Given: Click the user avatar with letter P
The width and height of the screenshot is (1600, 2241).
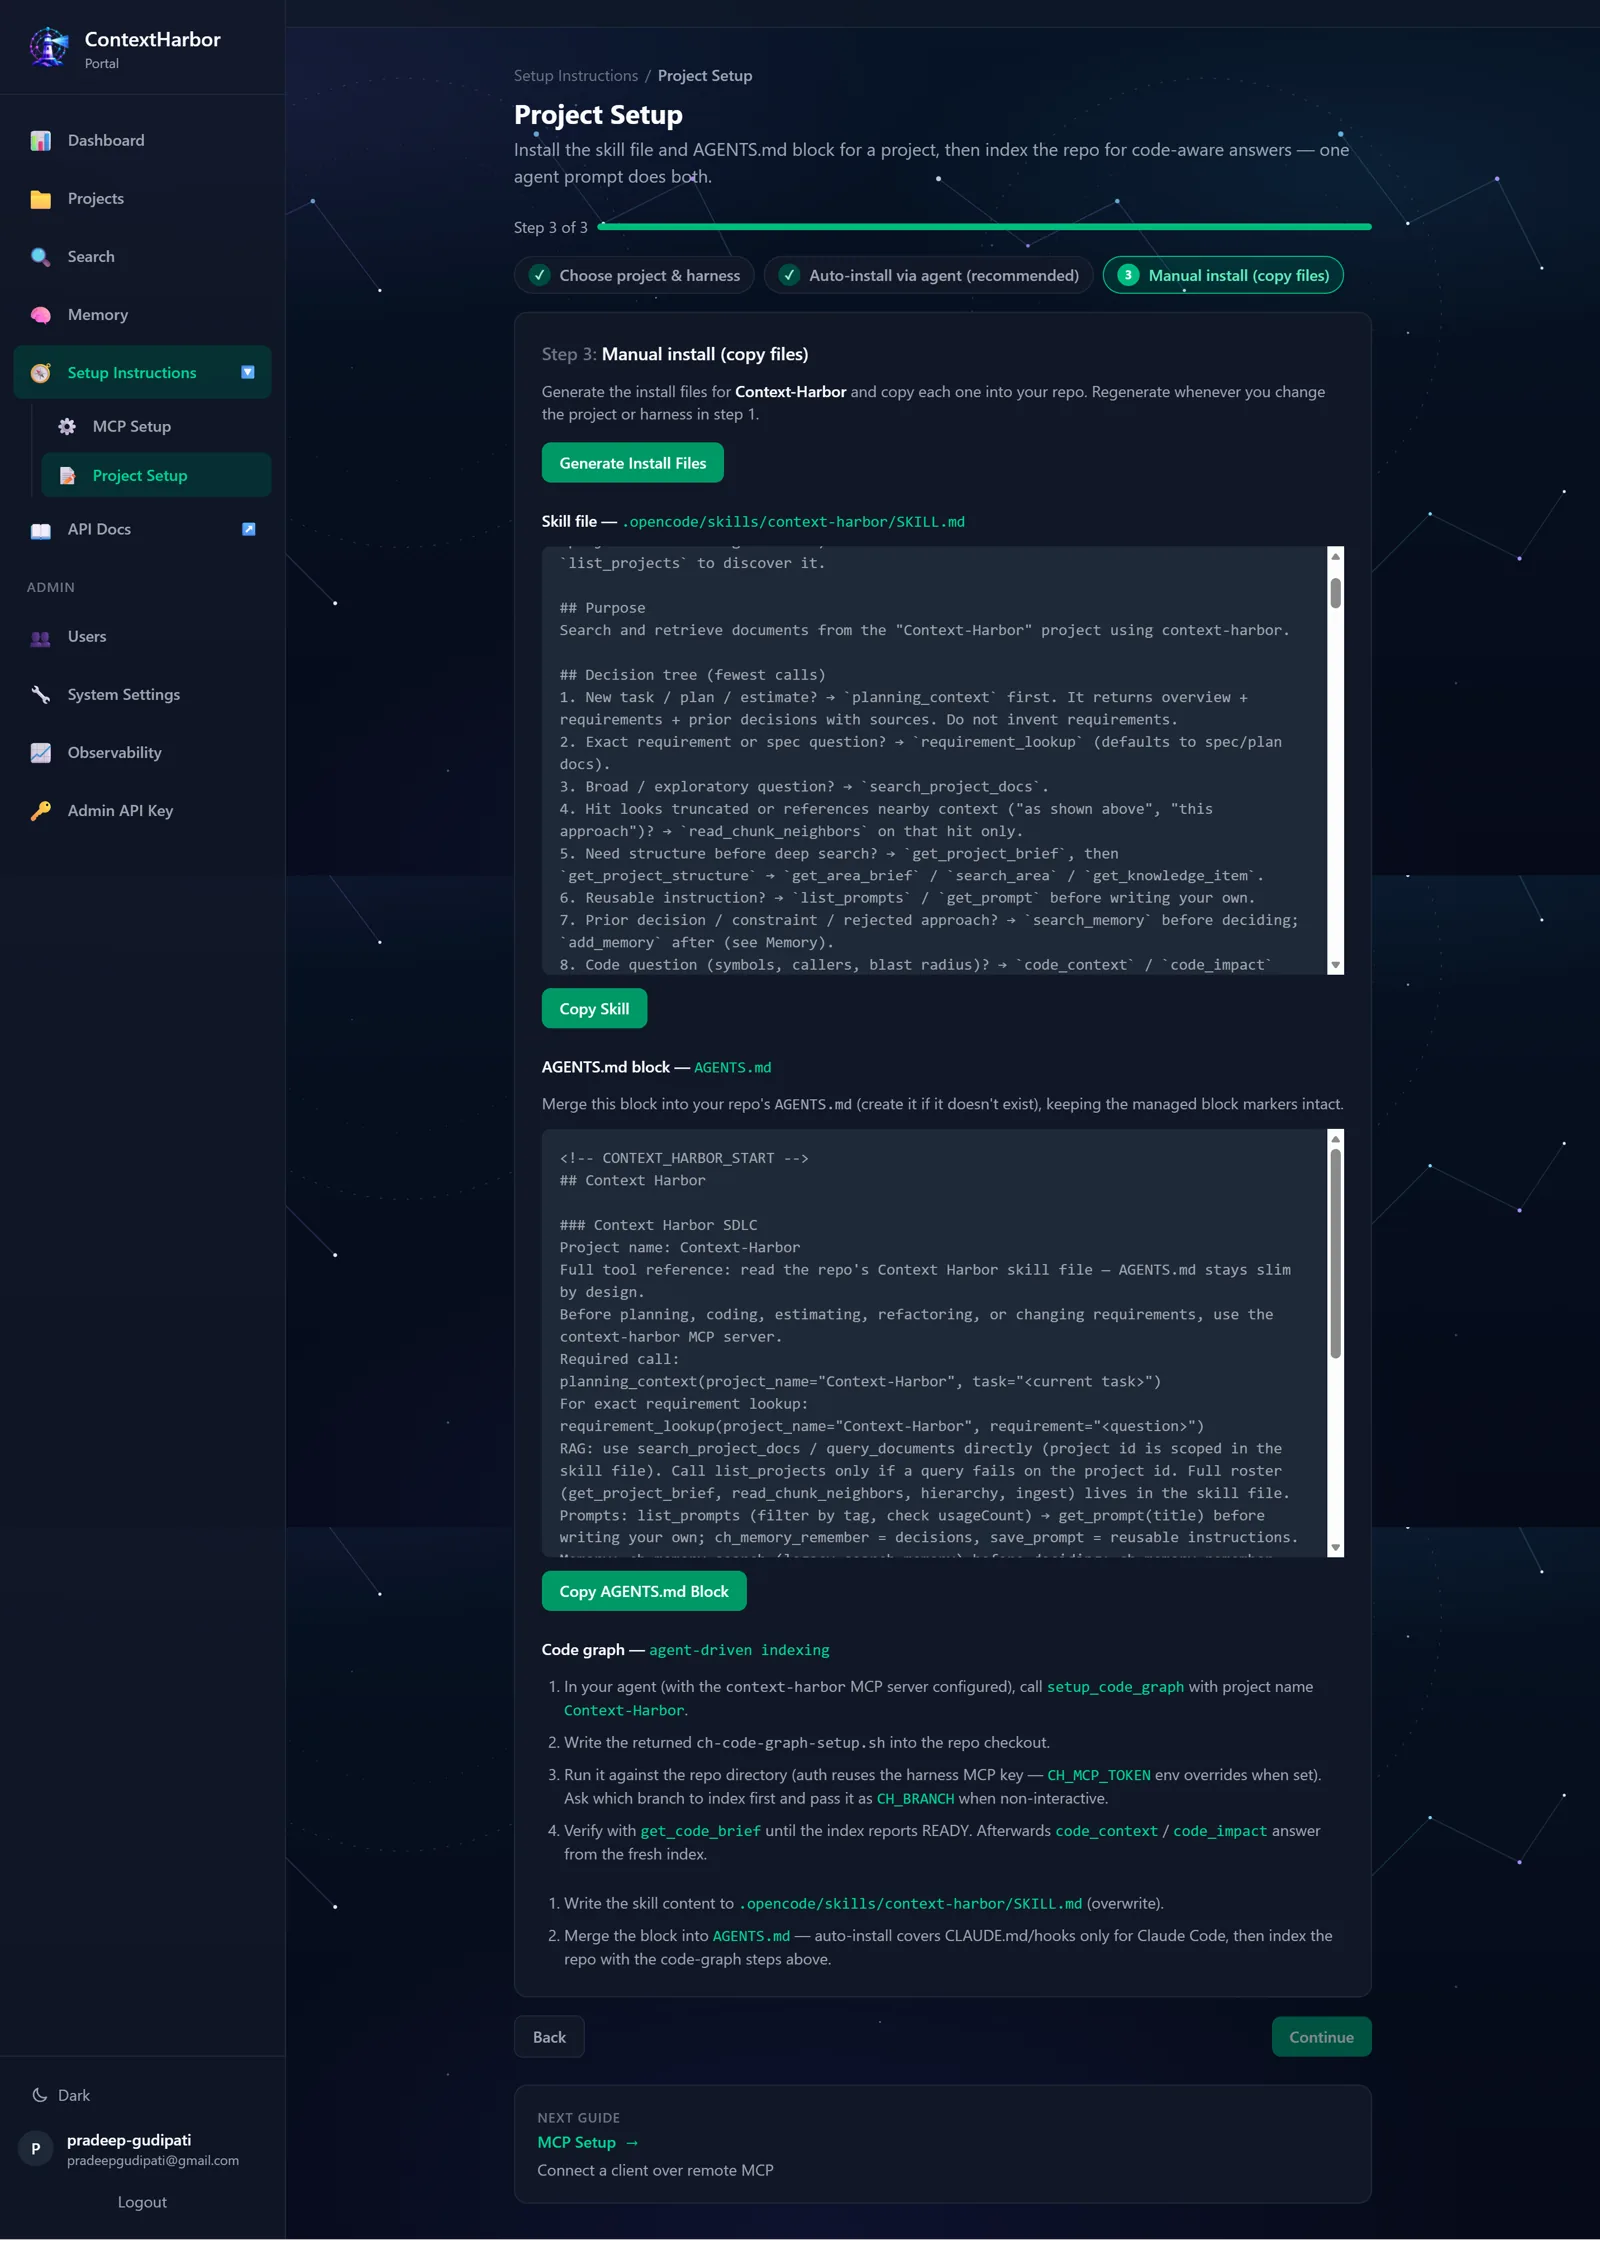Looking at the screenshot, I should [36, 2149].
